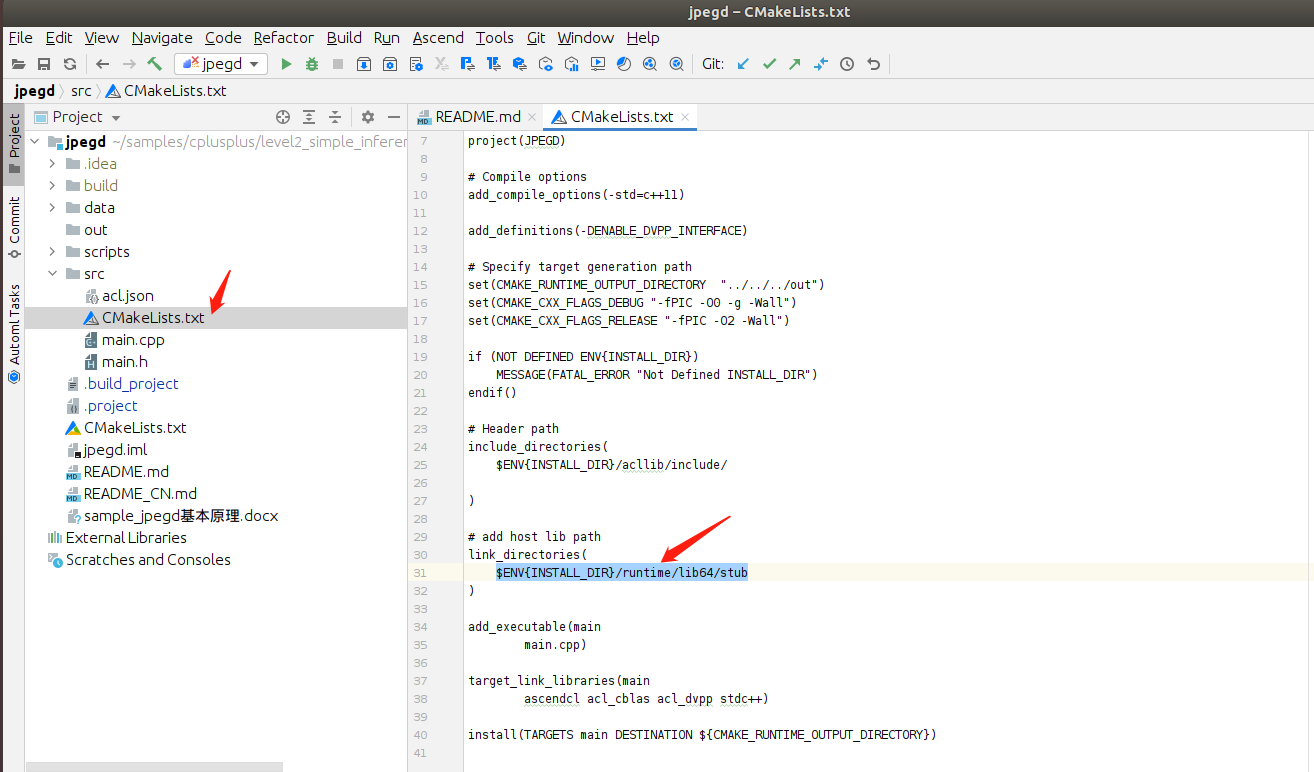1314x772 pixels.
Task: Select main.cpp in the project tree
Action: coord(132,340)
